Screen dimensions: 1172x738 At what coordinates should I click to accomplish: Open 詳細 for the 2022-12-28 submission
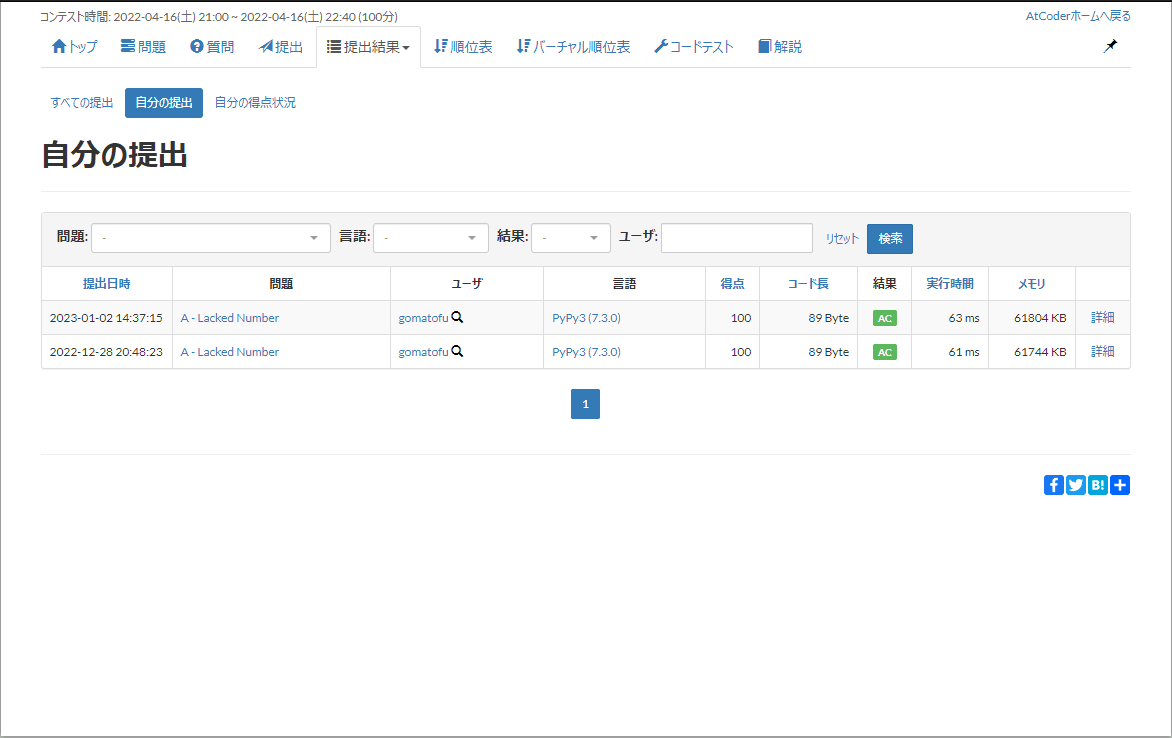(x=1102, y=351)
